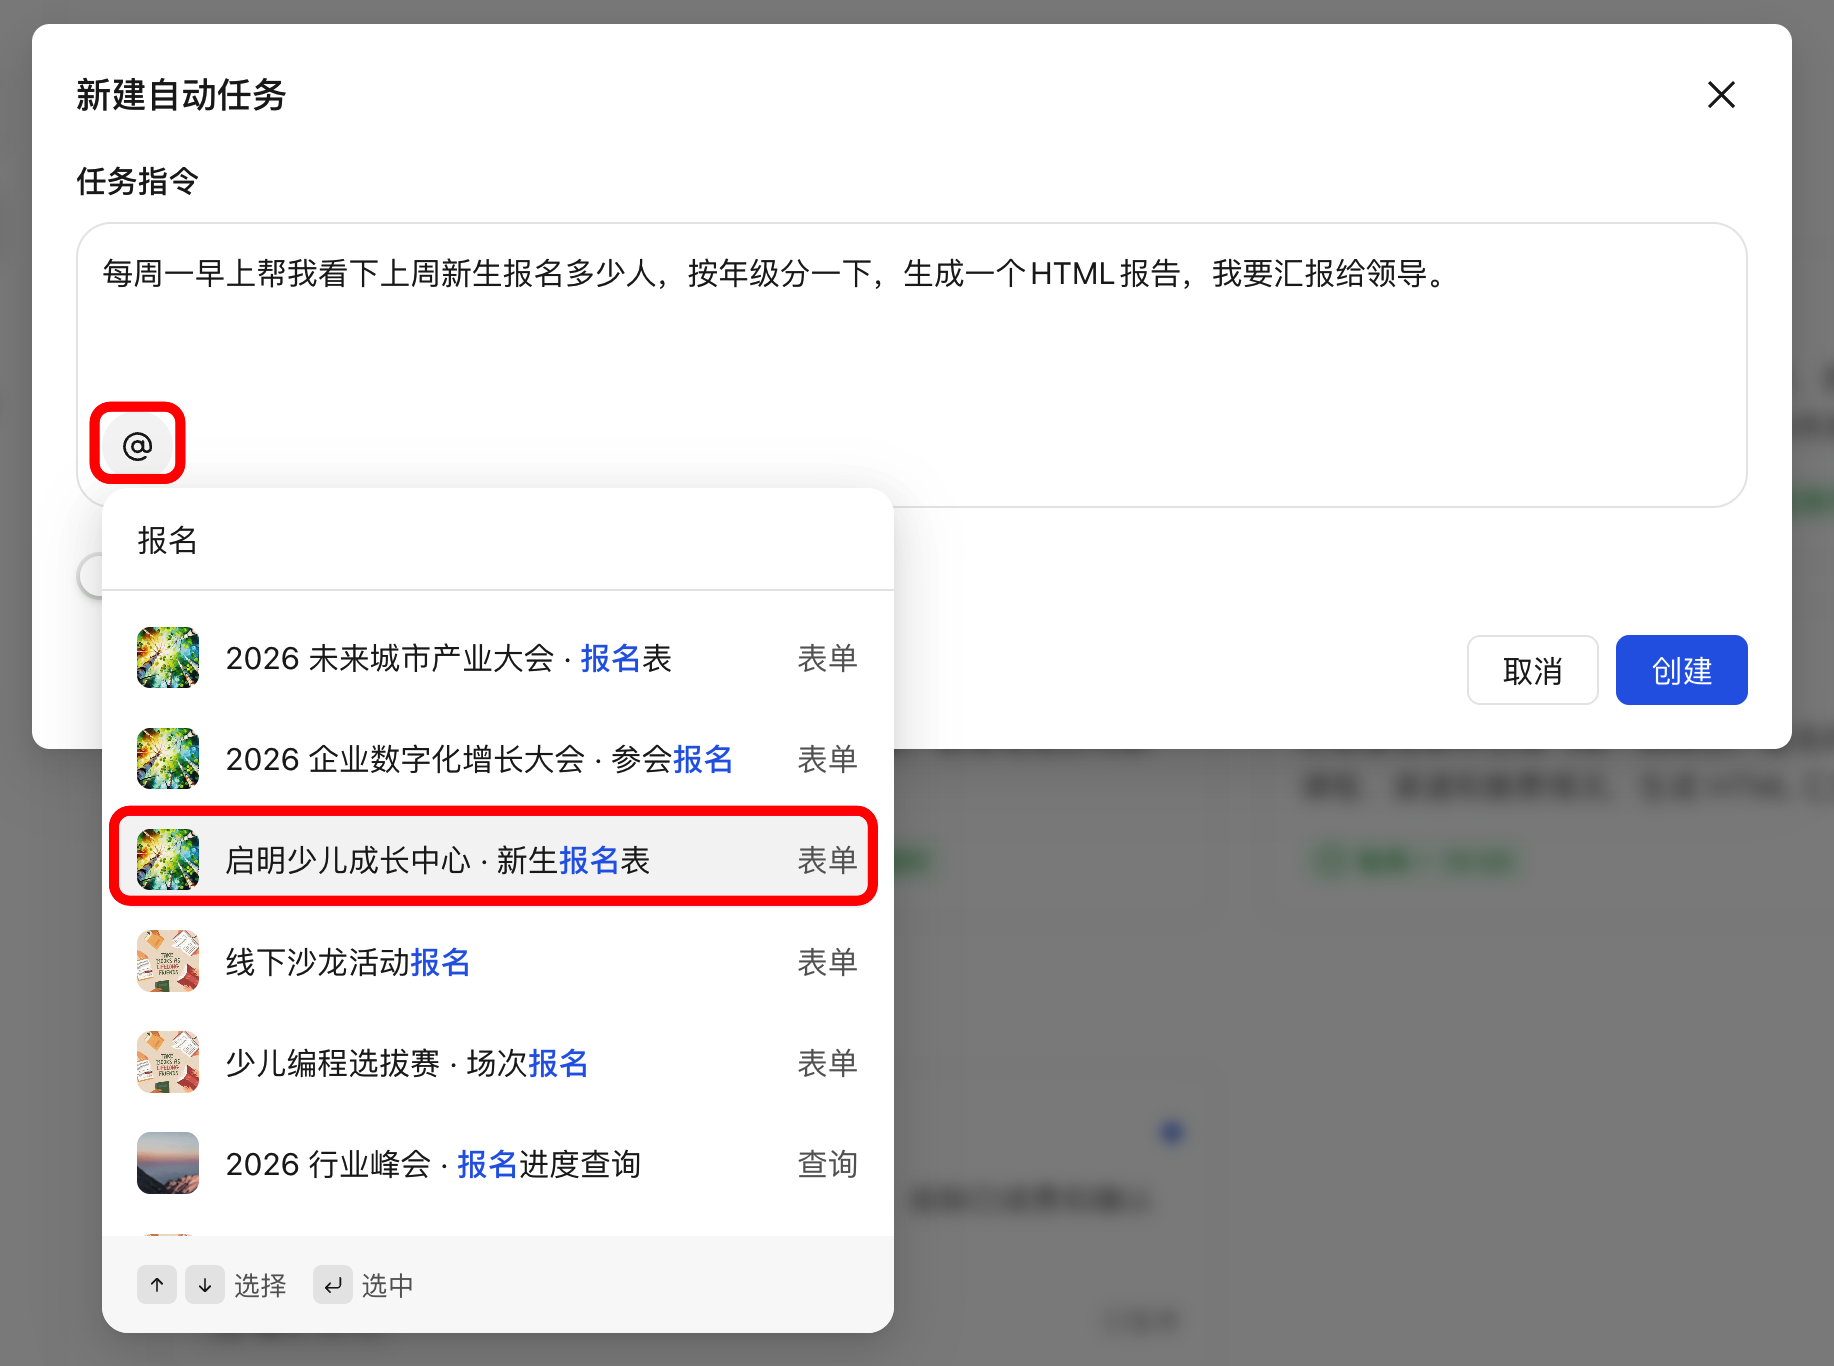Click the up arrow key hint
Image resolution: width=1834 pixels, height=1366 pixels.
pos(157,1285)
